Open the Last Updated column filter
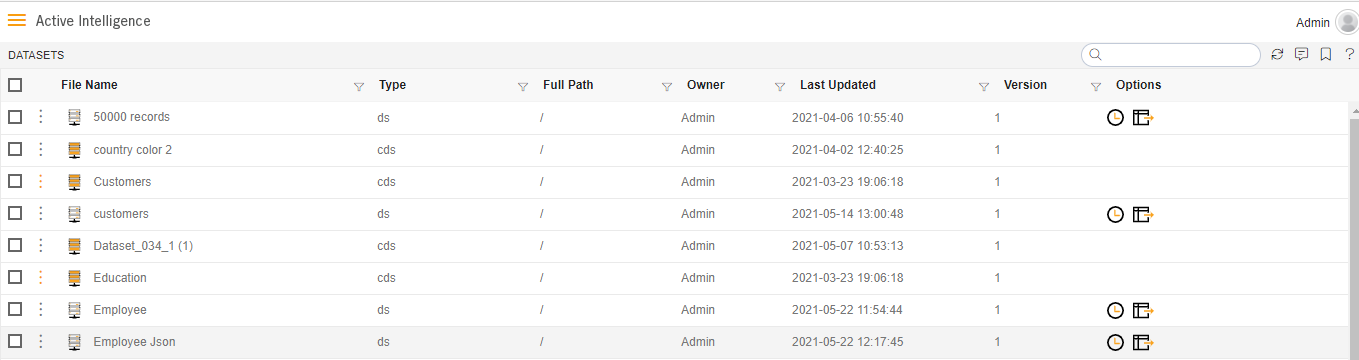The image size is (1359, 360). [983, 87]
